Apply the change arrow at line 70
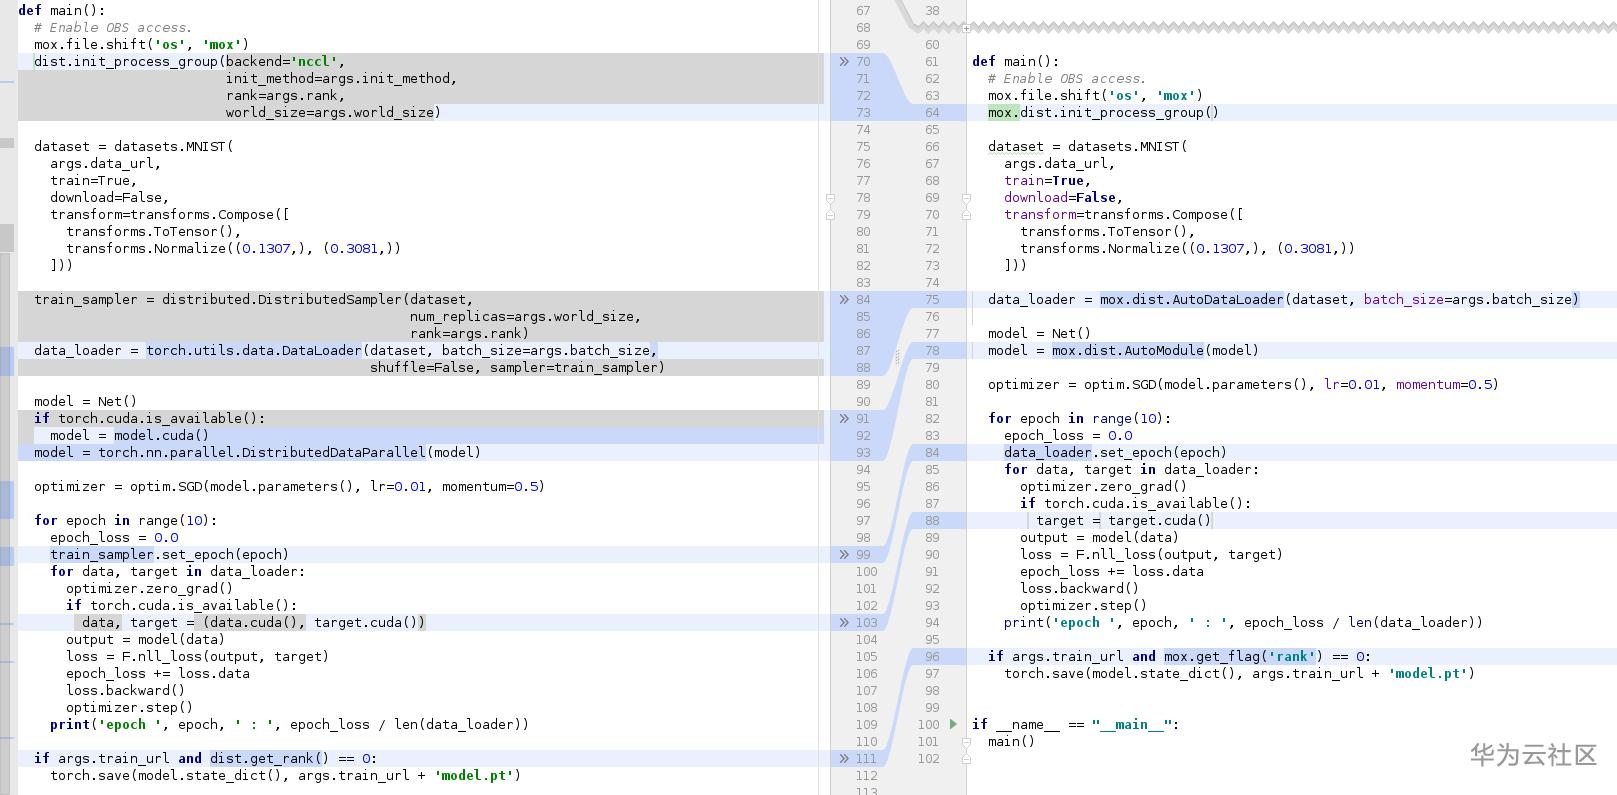This screenshot has width=1617, height=795. point(844,62)
